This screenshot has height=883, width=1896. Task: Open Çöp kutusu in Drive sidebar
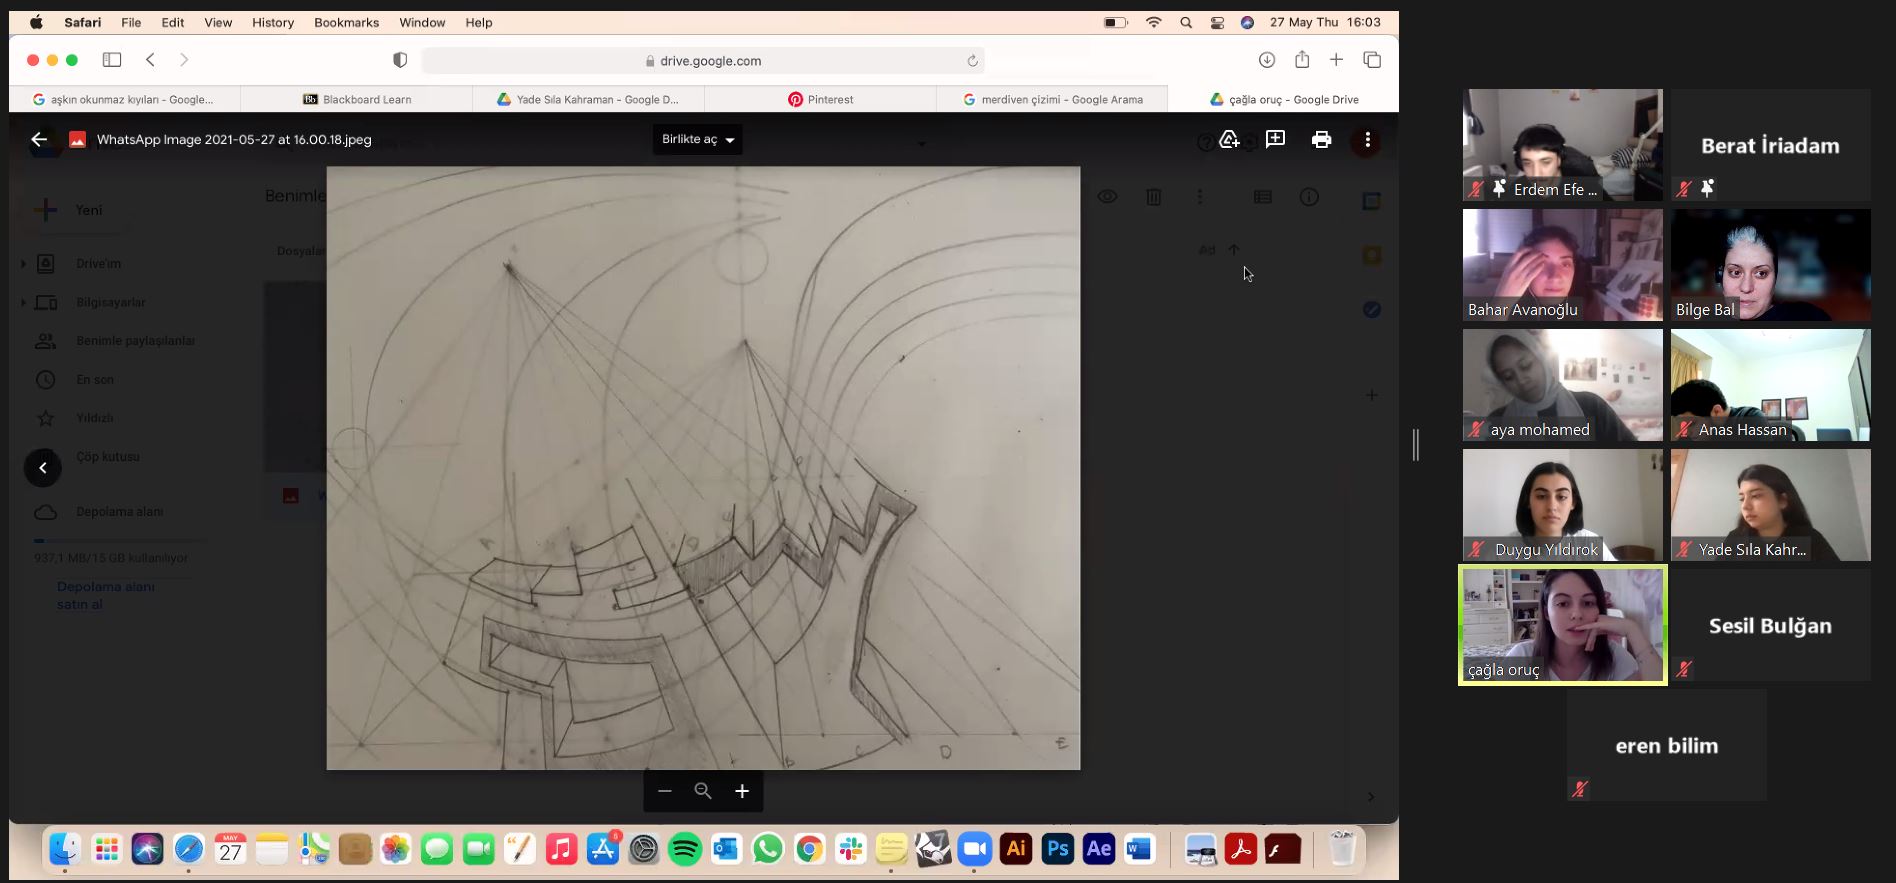point(108,457)
